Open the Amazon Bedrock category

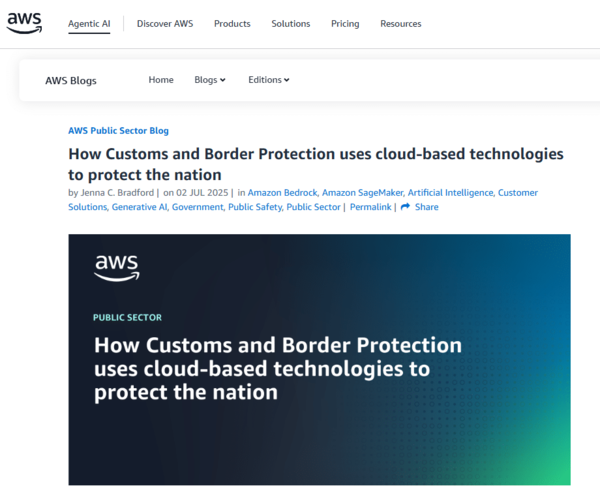pyautogui.click(x=282, y=193)
